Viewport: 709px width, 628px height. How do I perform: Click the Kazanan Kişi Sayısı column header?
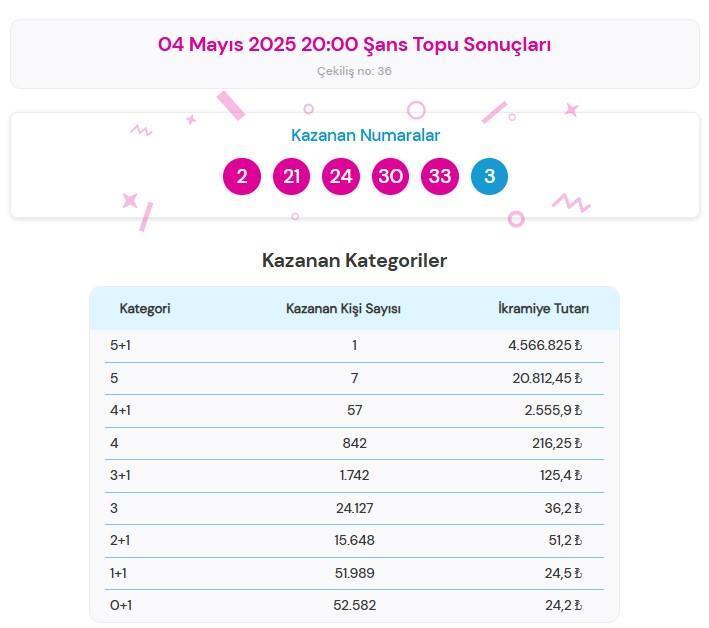point(343,308)
